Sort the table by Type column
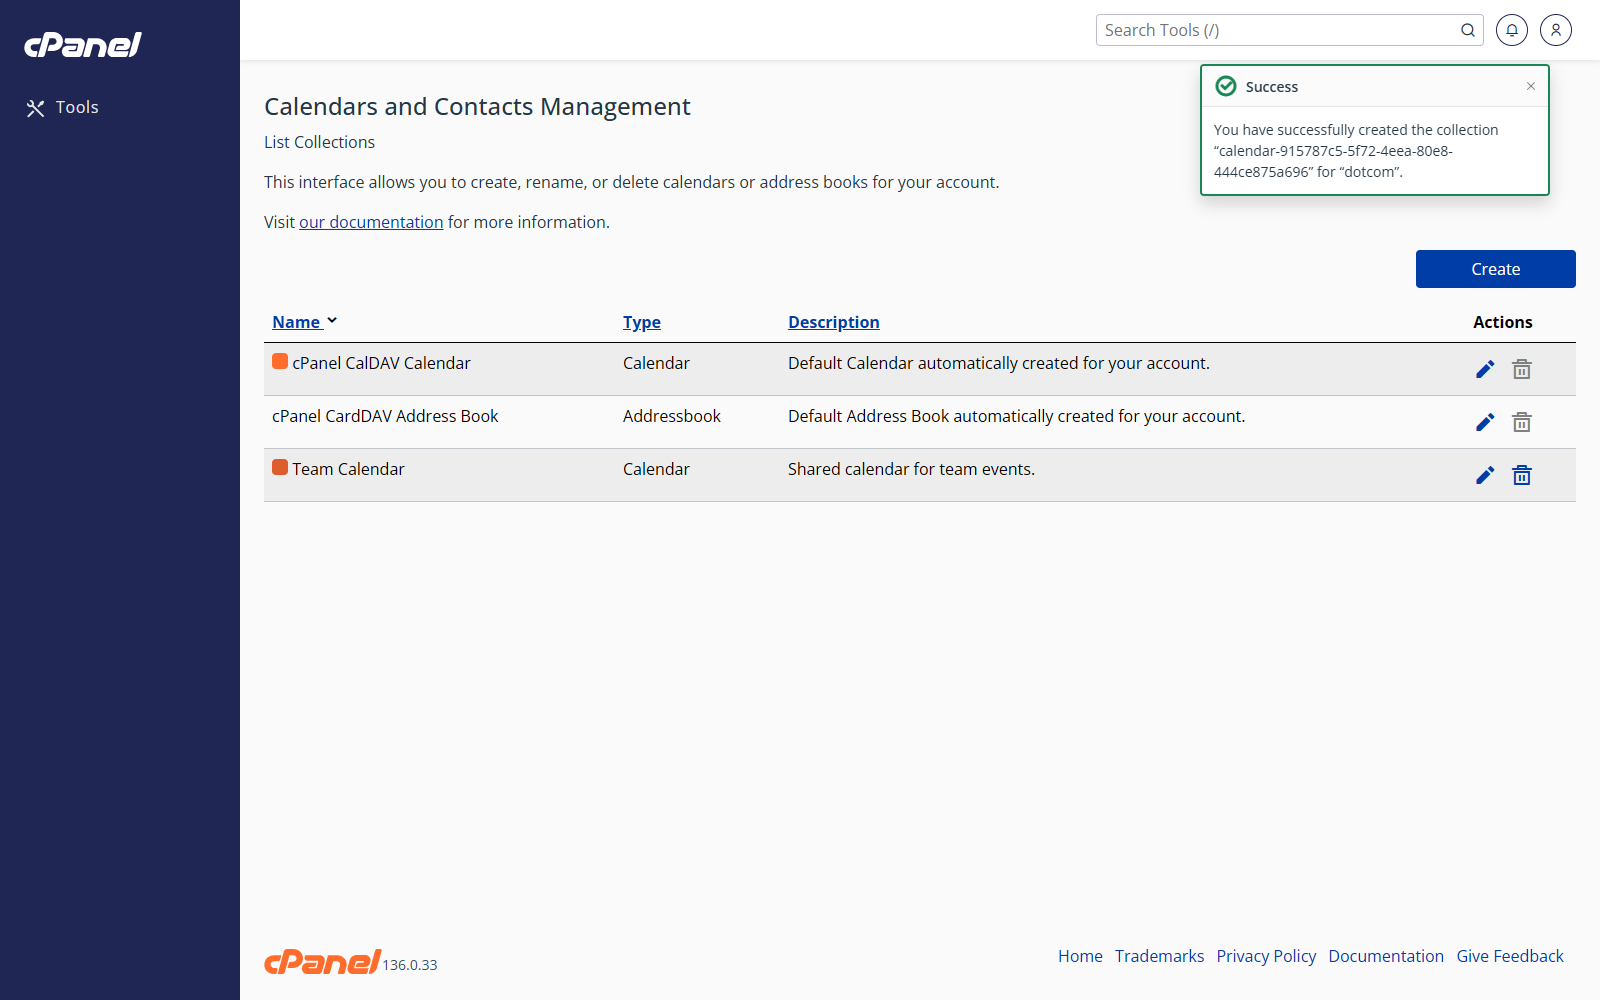The width and height of the screenshot is (1600, 1000). pyautogui.click(x=642, y=322)
